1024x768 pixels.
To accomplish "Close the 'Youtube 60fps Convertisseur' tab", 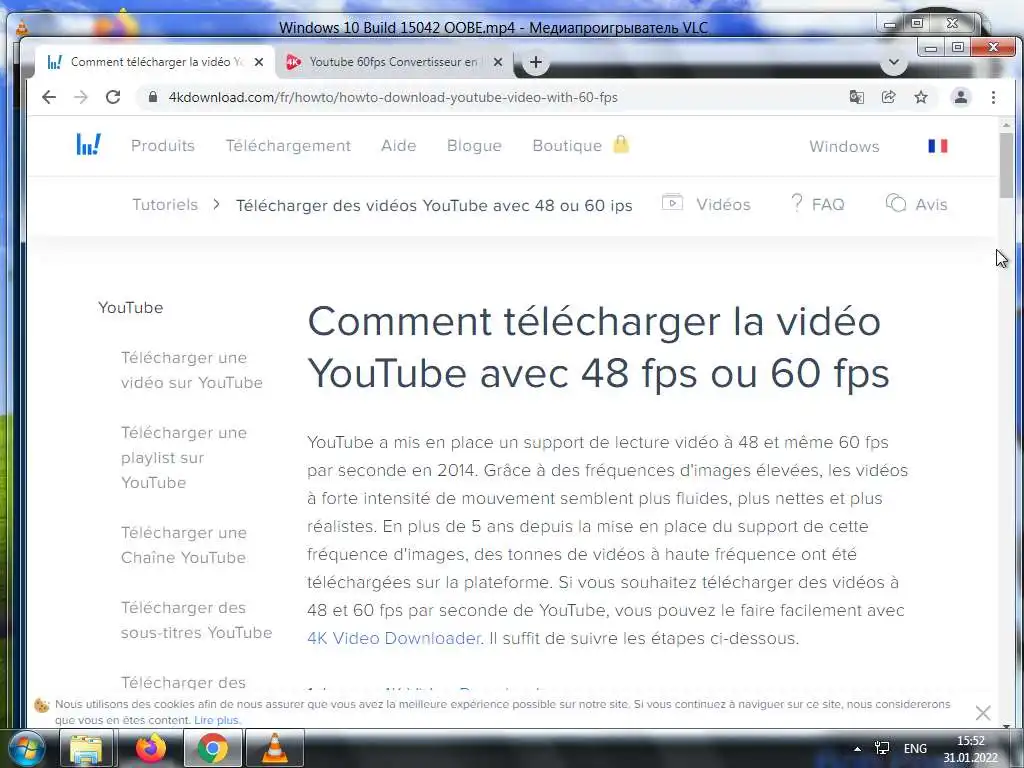I will click(x=498, y=62).
